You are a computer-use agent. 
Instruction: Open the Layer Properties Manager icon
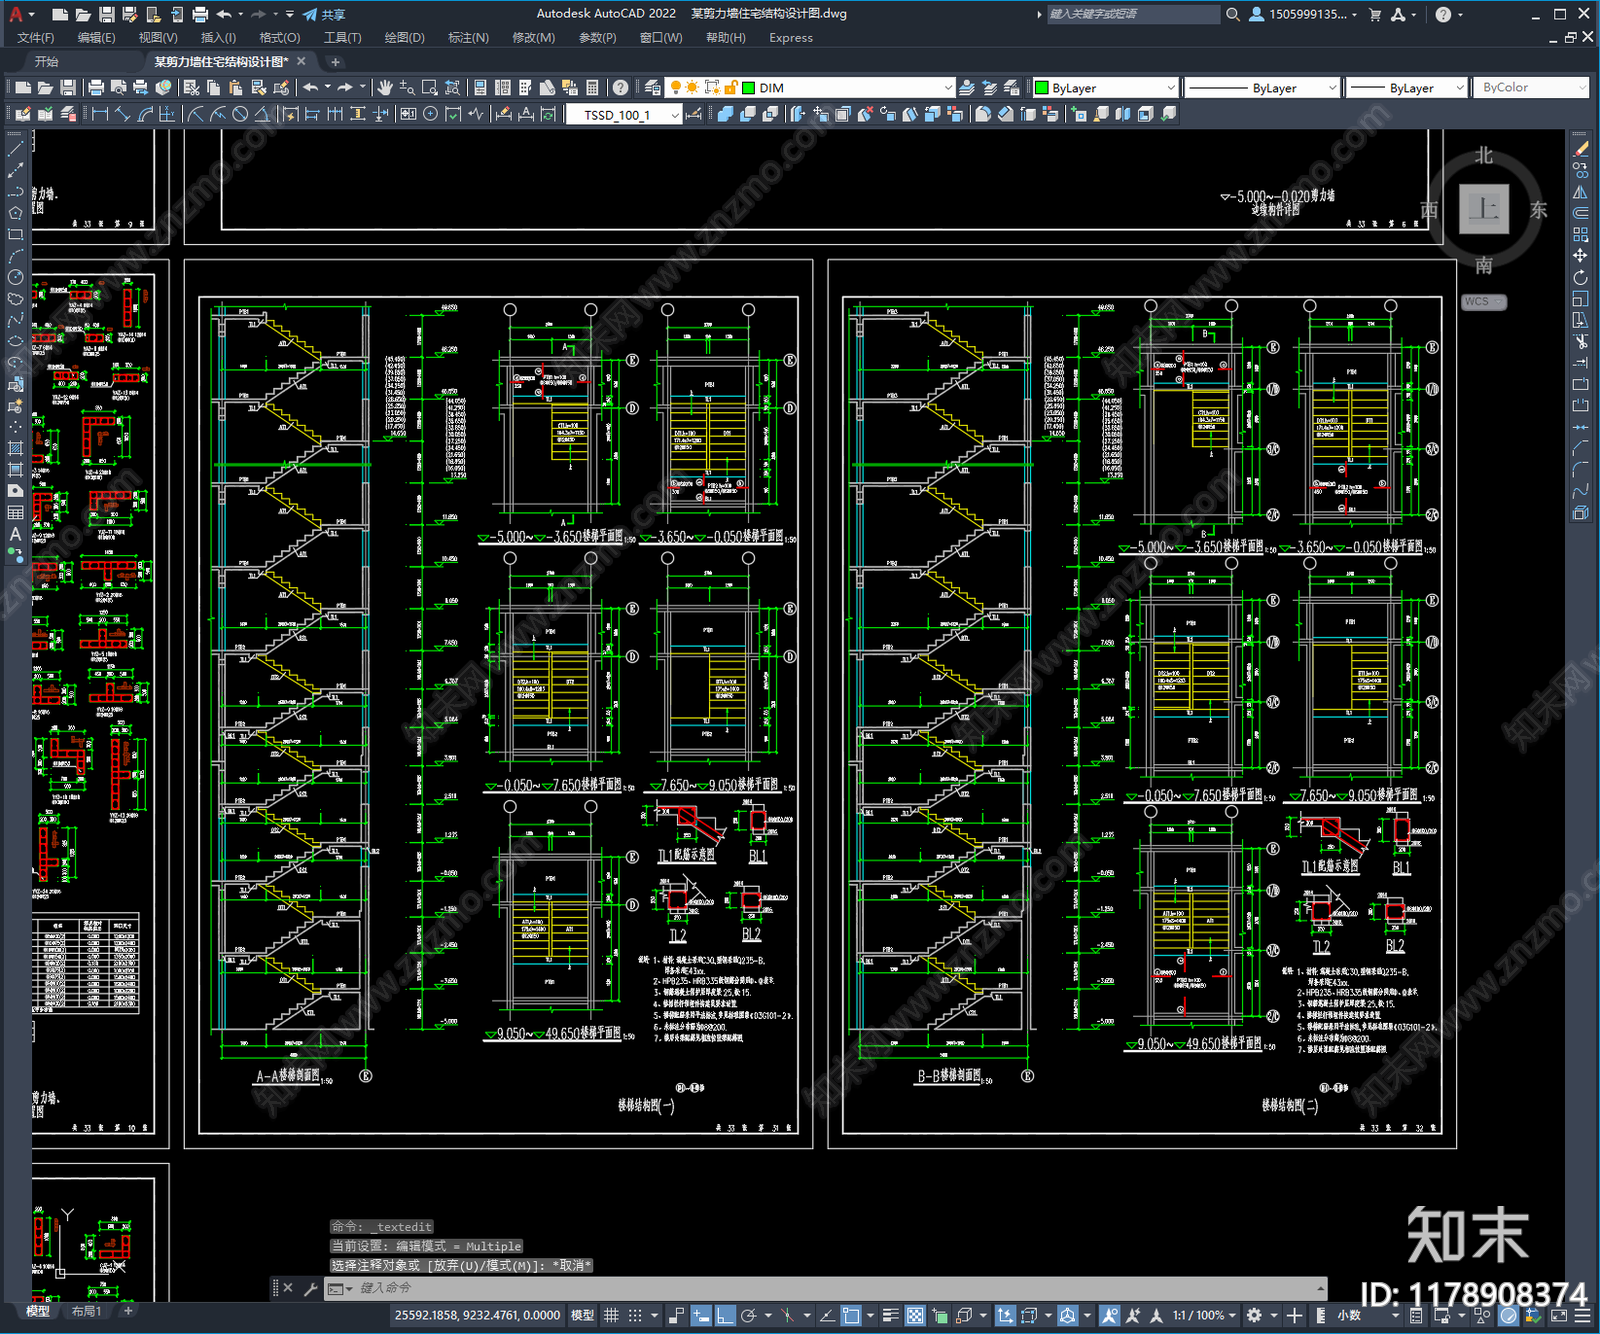pyautogui.click(x=653, y=88)
